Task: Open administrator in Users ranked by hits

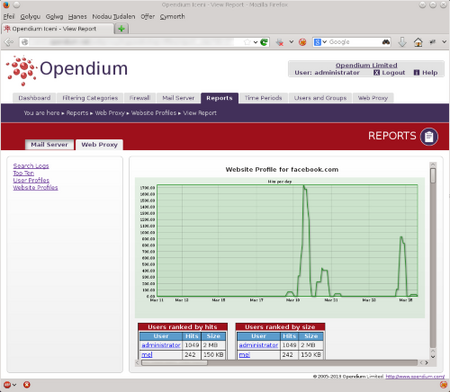Action: pyautogui.click(x=161, y=345)
